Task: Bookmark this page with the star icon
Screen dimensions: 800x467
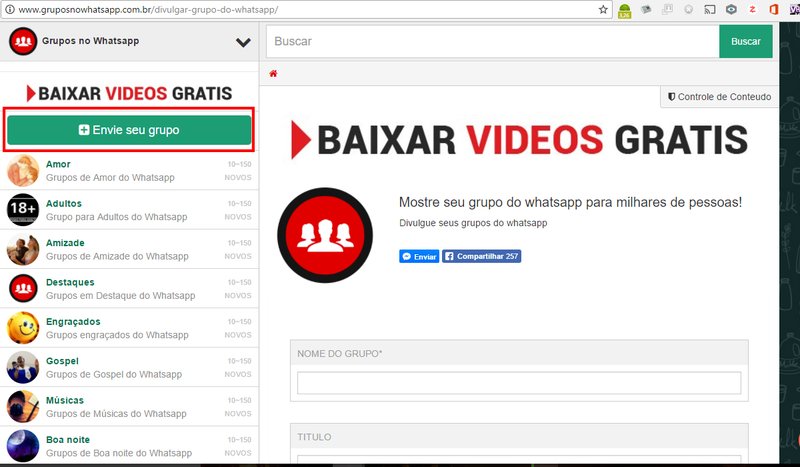Action: 603,10
